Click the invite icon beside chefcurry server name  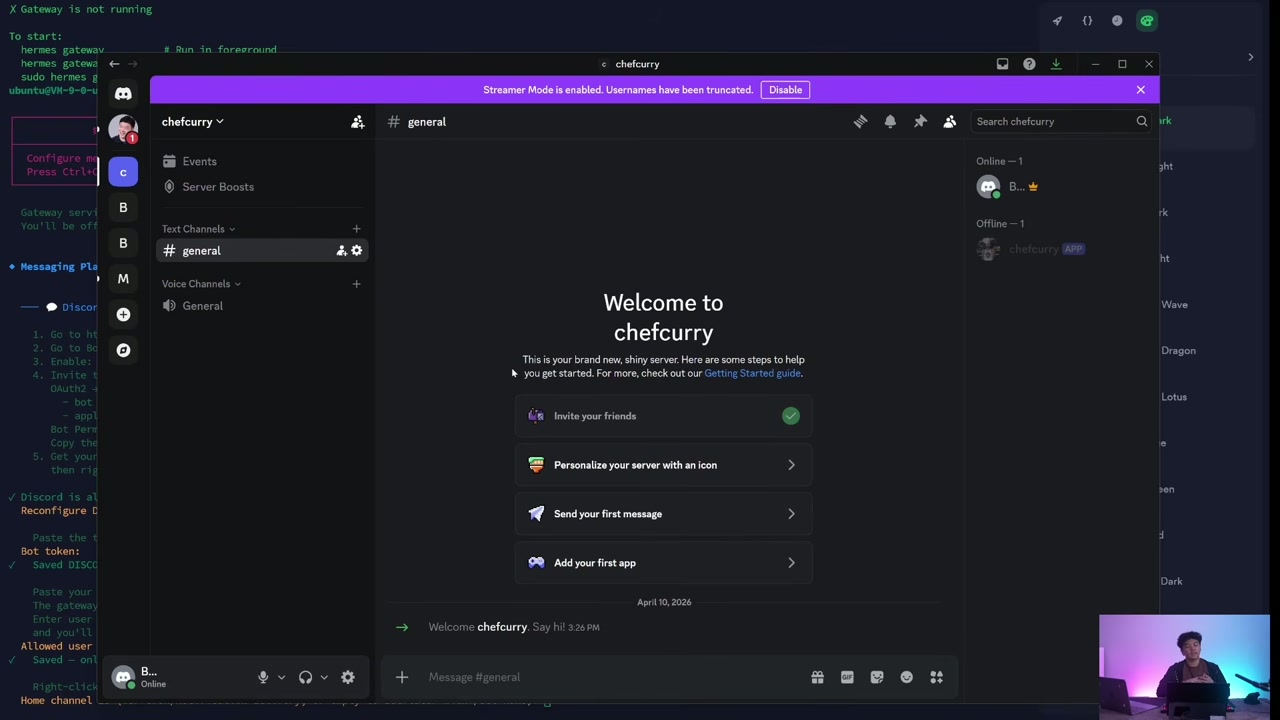[357, 122]
